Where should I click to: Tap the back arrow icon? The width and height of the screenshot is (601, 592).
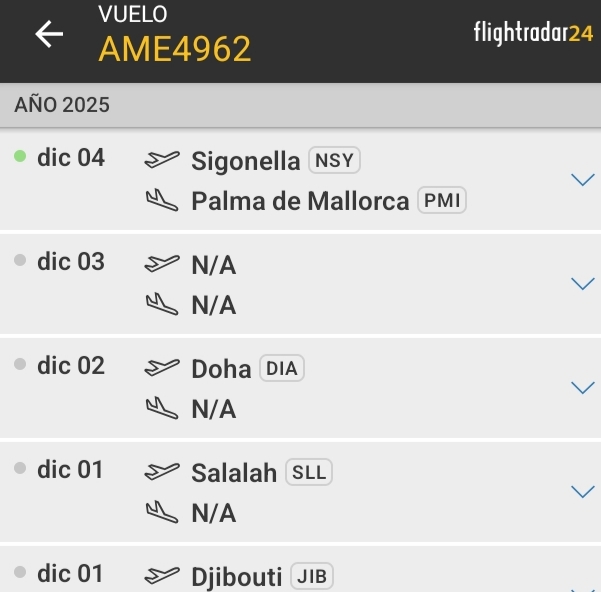48,34
